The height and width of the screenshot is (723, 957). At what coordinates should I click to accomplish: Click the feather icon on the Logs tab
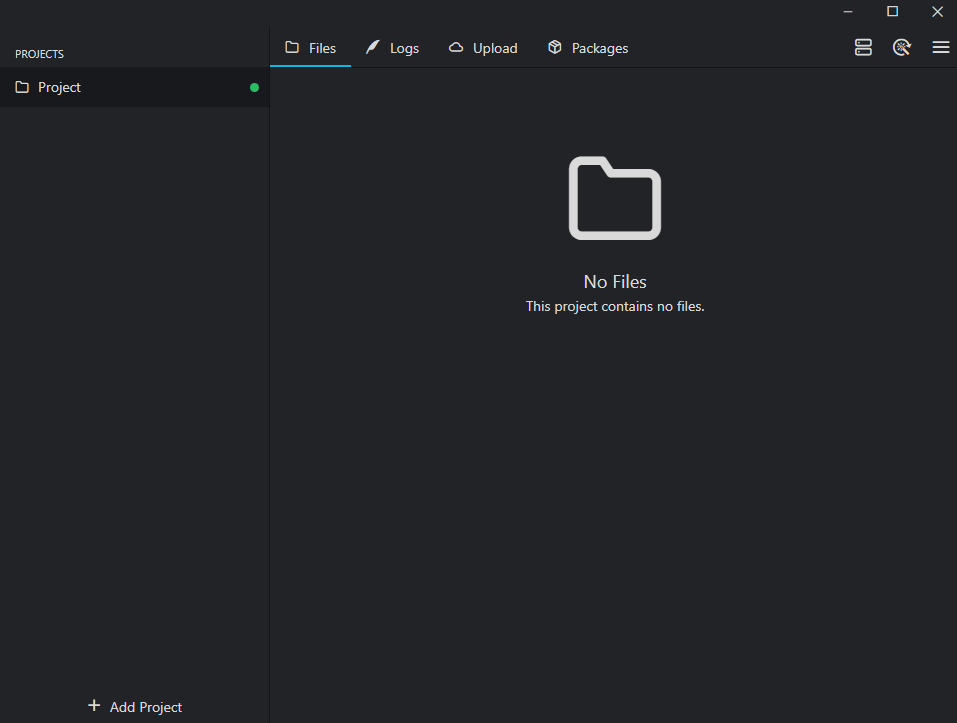click(372, 48)
